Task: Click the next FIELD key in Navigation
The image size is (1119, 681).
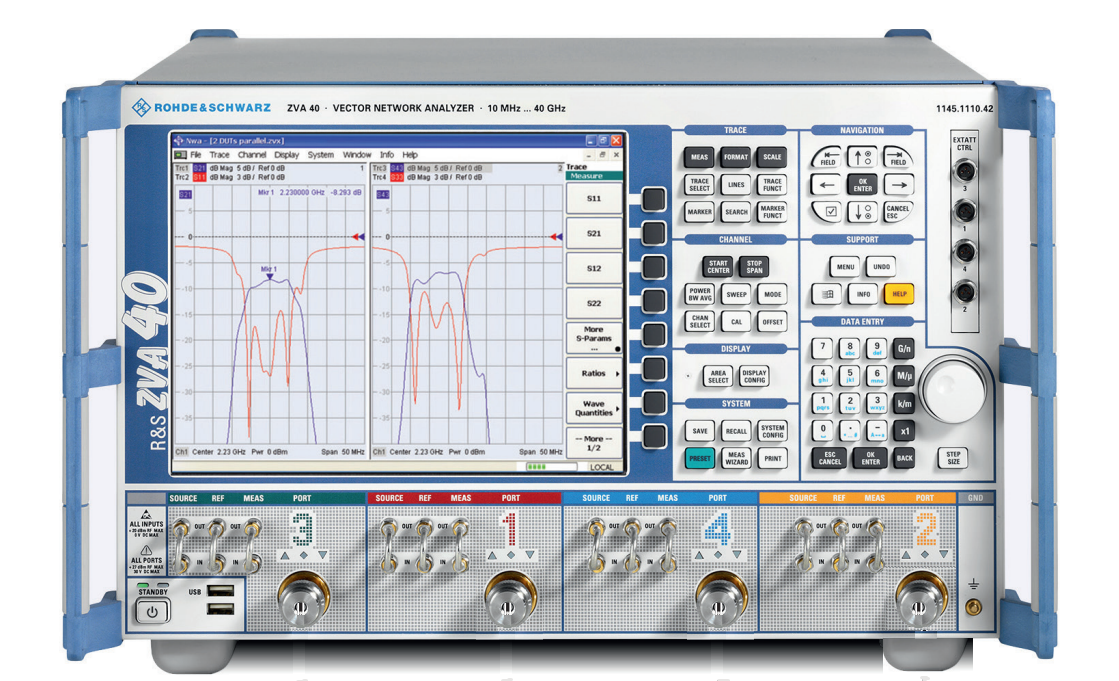Action: click(898, 157)
